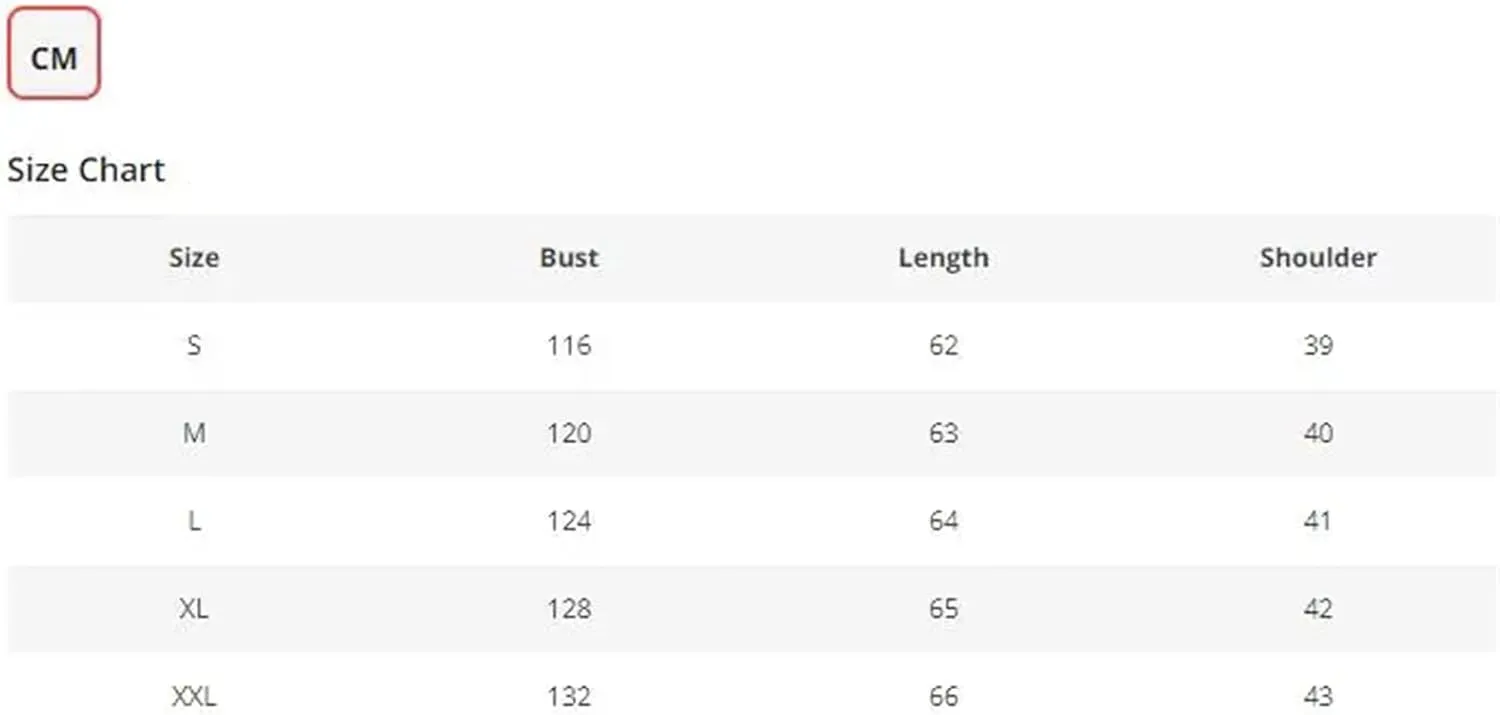Click the L size row label
1500x715 pixels.
pos(194,521)
